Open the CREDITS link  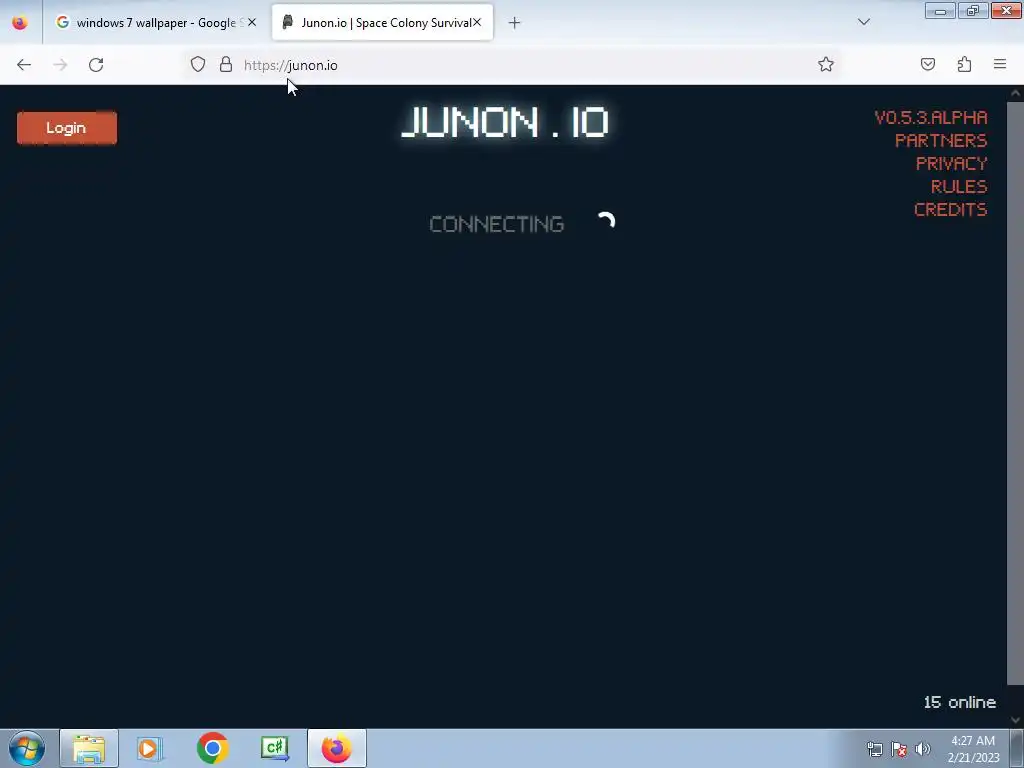click(x=950, y=210)
